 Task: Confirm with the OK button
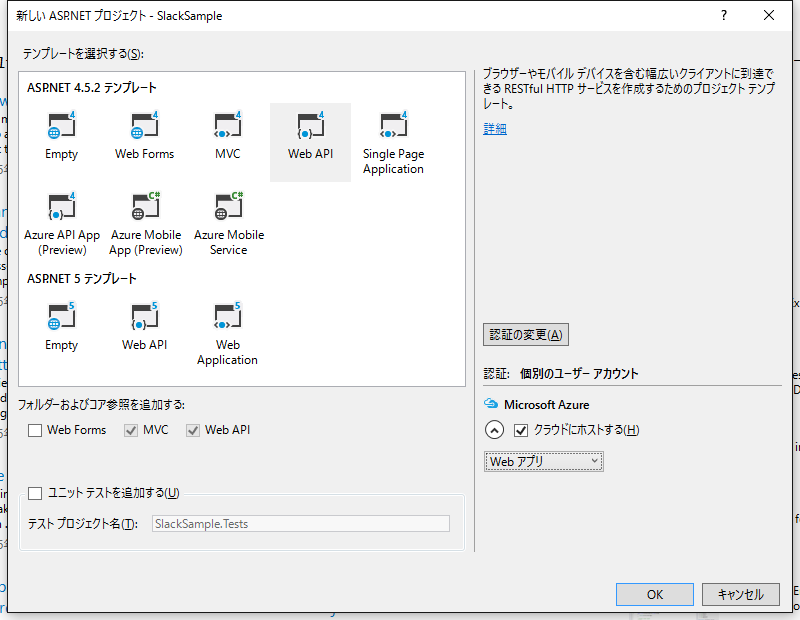[655, 594]
